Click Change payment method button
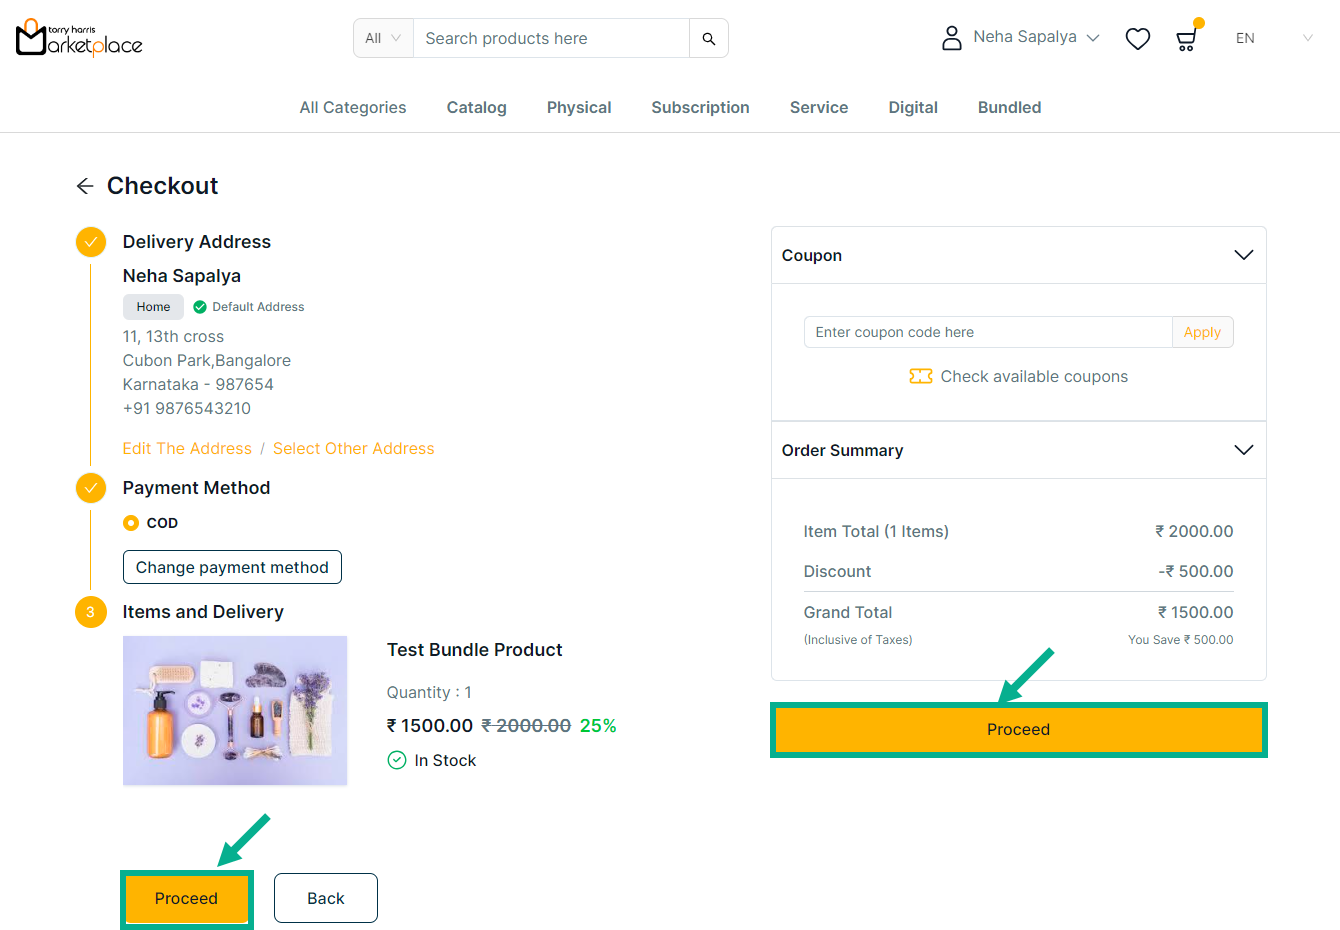Image resolution: width=1340 pixels, height=930 pixels. 232,567
